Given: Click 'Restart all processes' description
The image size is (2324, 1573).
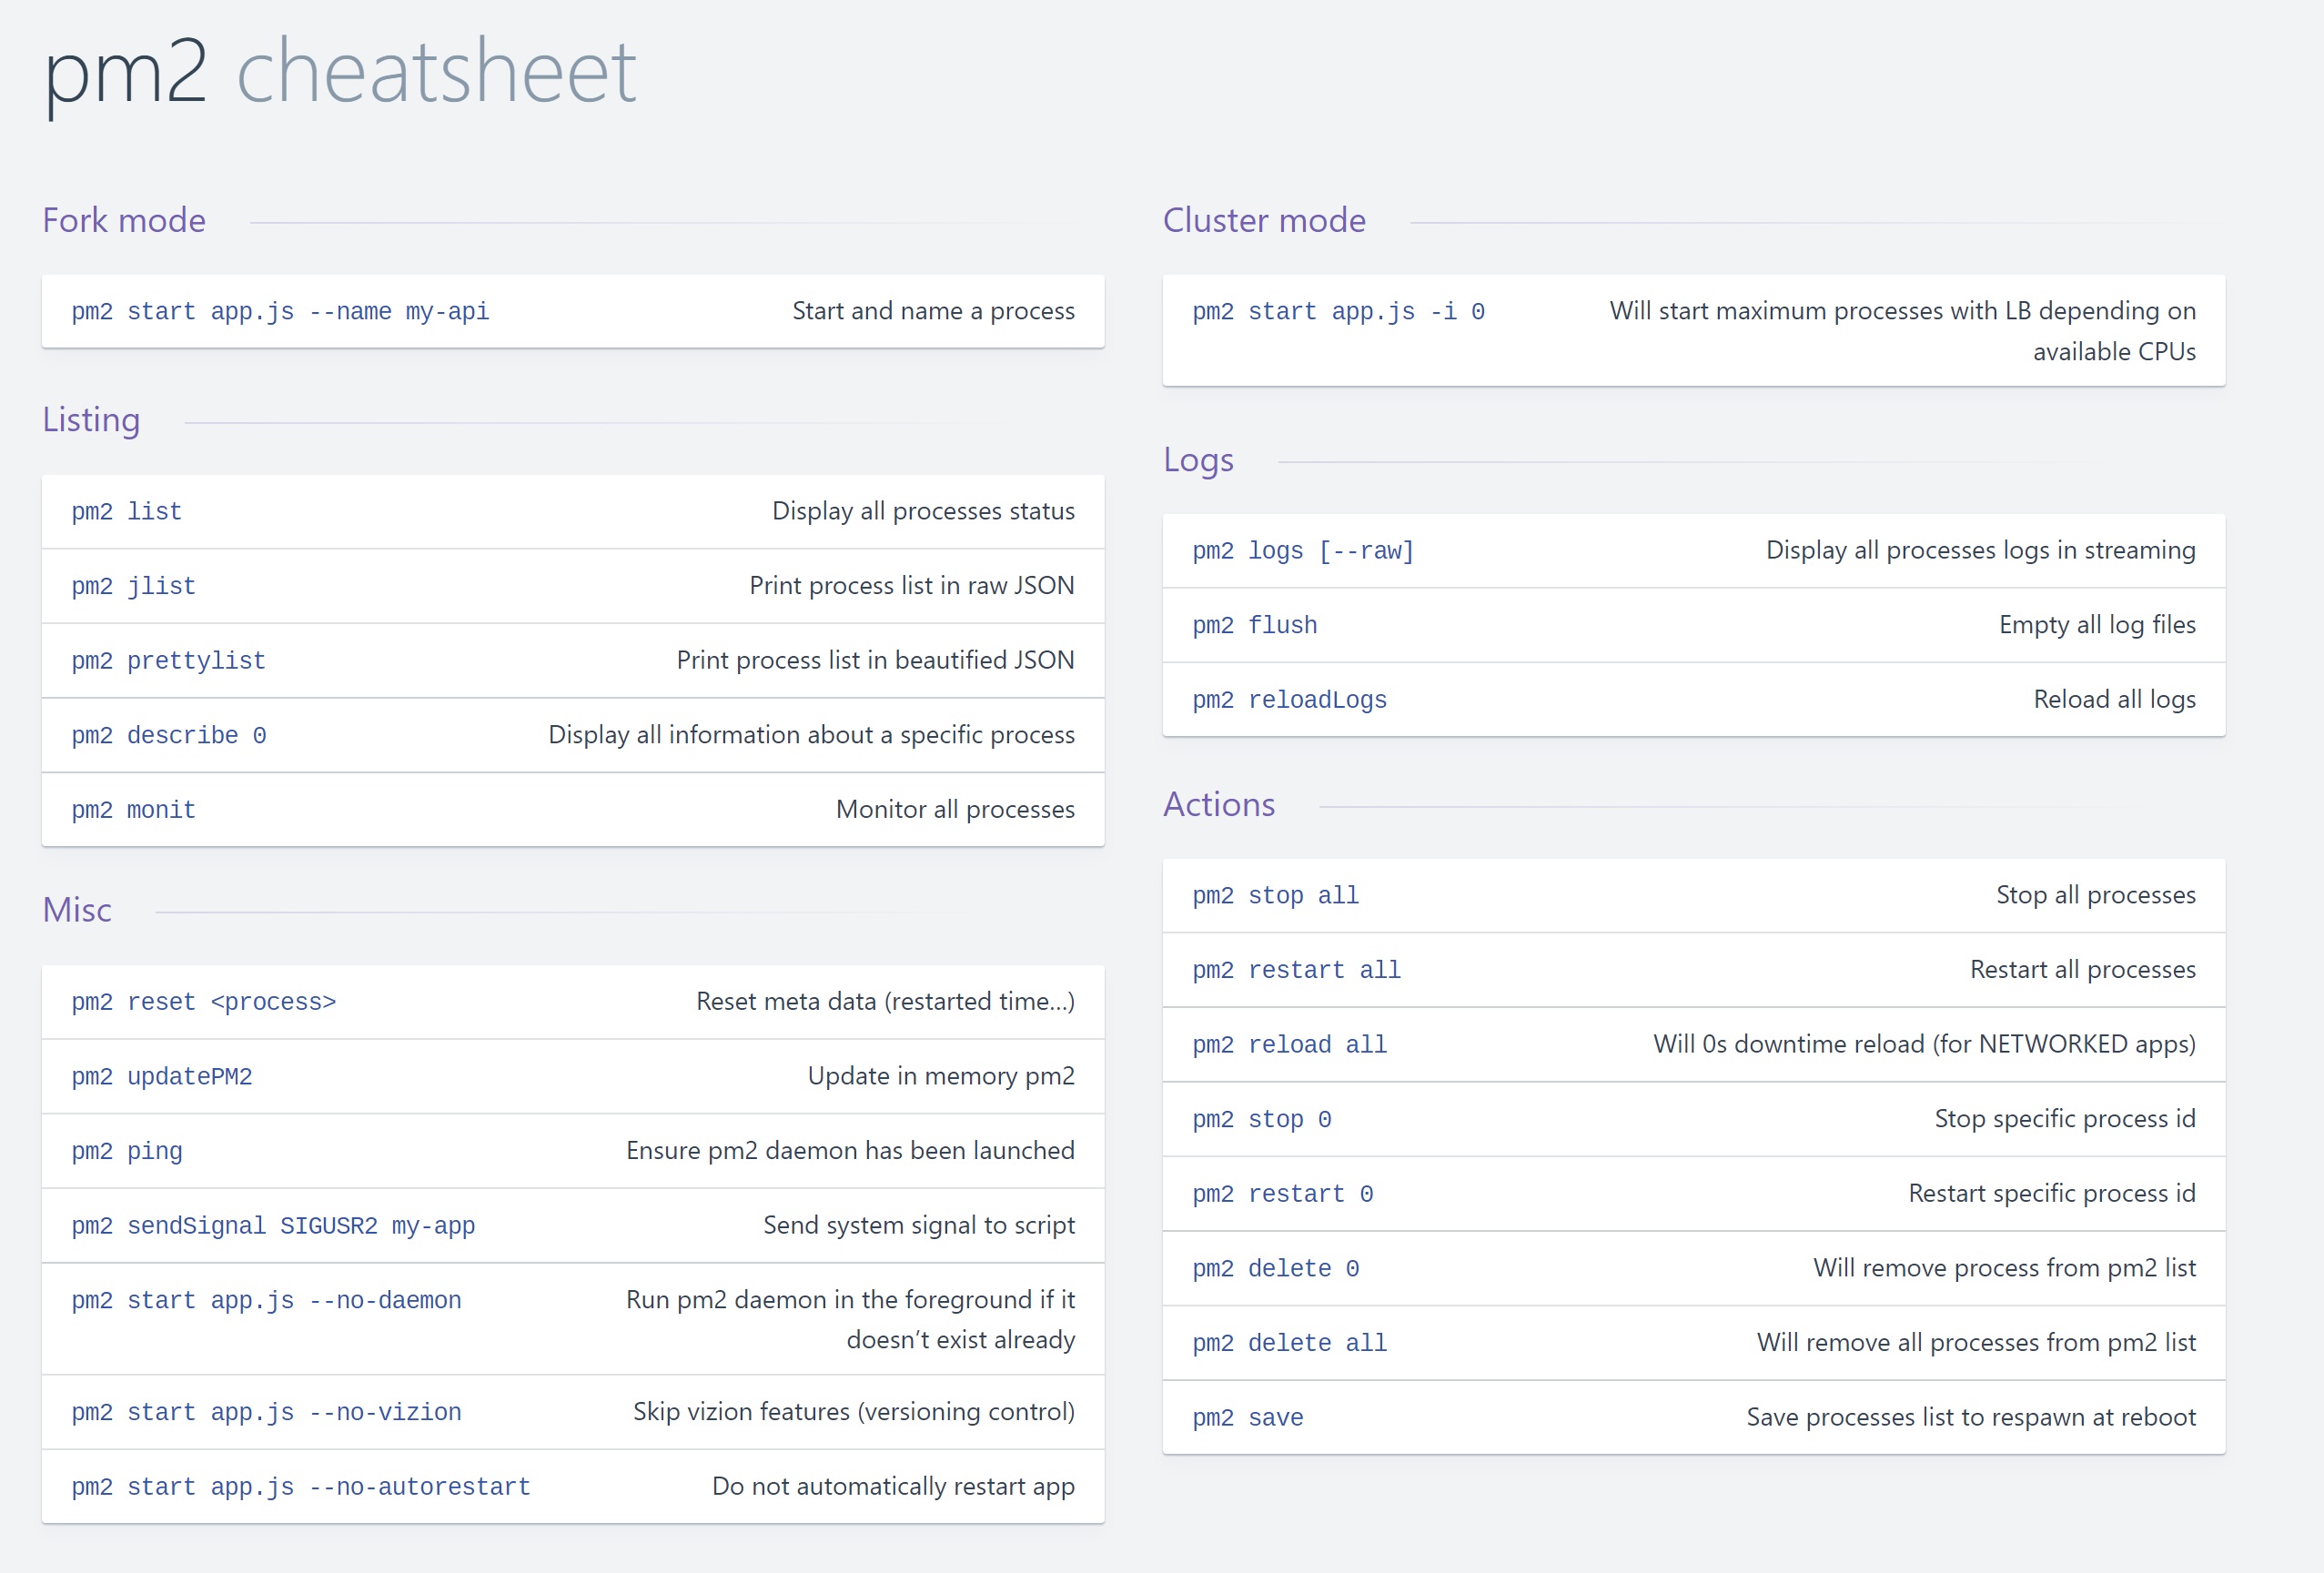Looking at the screenshot, I should point(2083,969).
